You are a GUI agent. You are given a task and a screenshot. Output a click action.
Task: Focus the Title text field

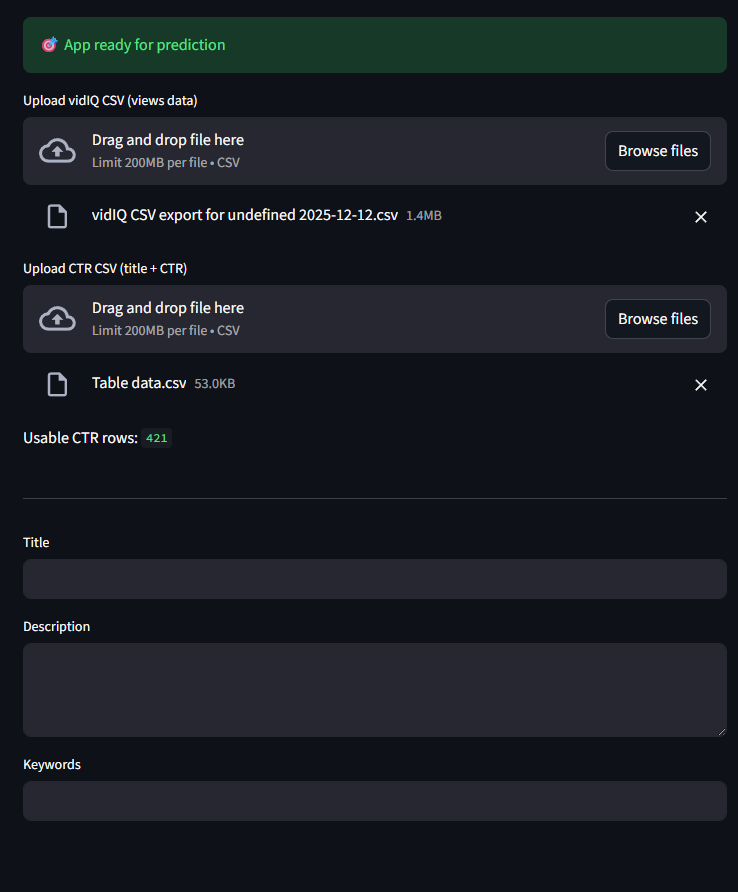[374, 579]
